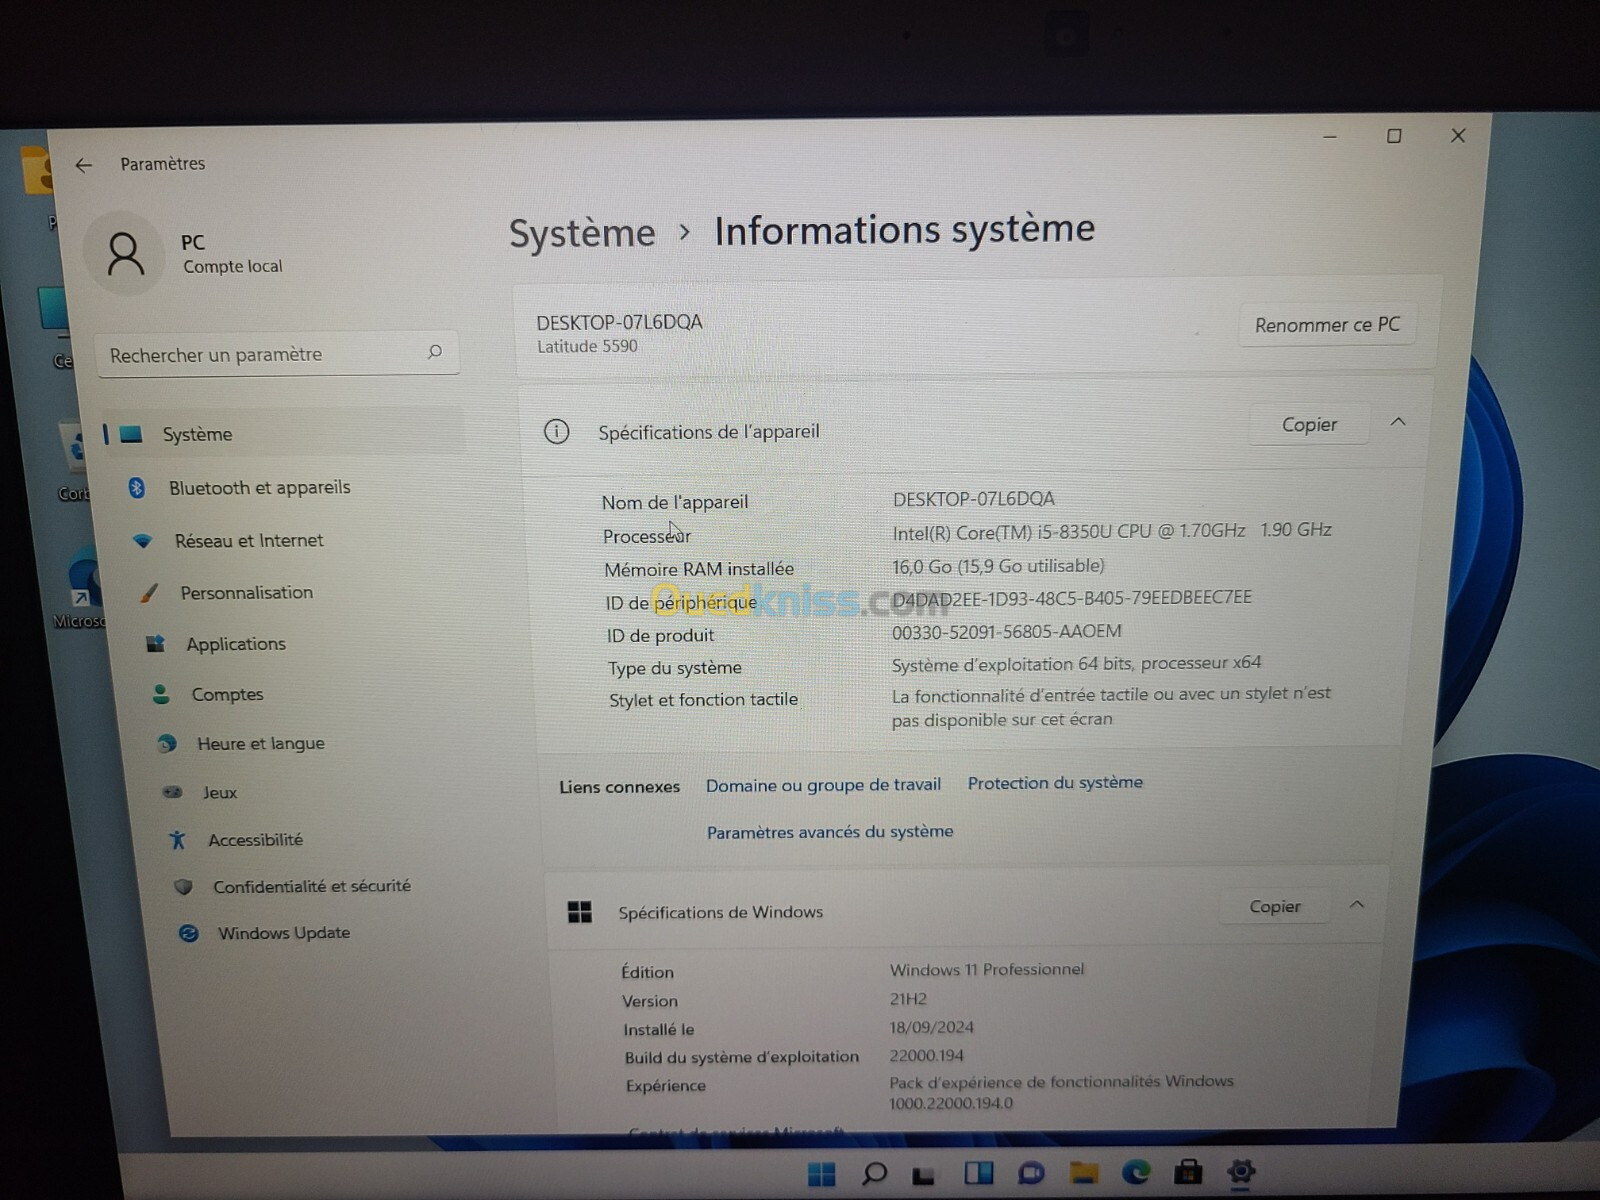The width and height of the screenshot is (1600, 1200).
Task: Click the Heure et langue globe icon
Action: (167, 743)
